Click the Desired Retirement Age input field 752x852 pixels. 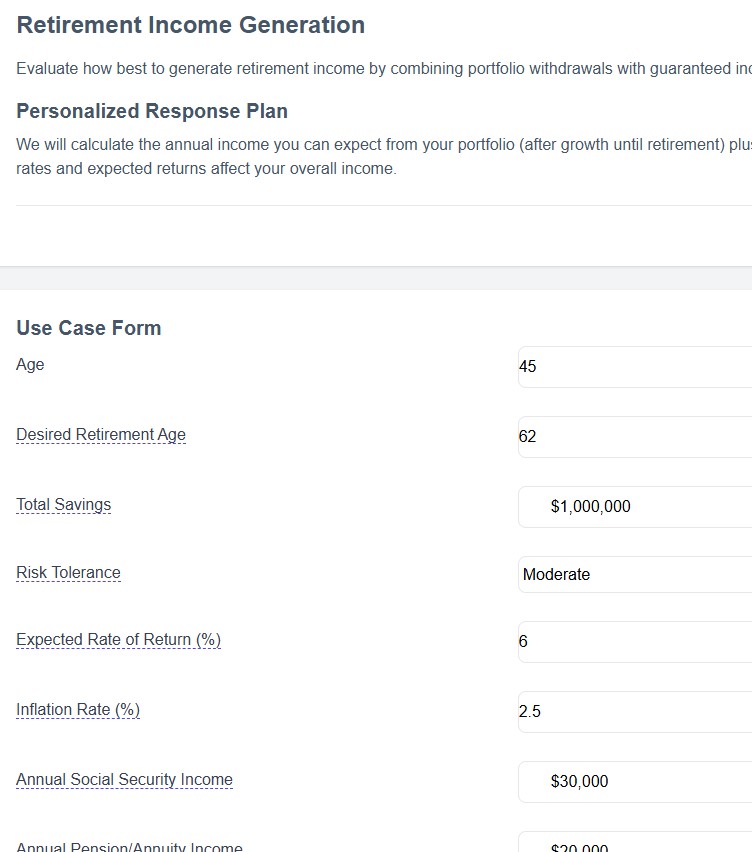(630, 437)
